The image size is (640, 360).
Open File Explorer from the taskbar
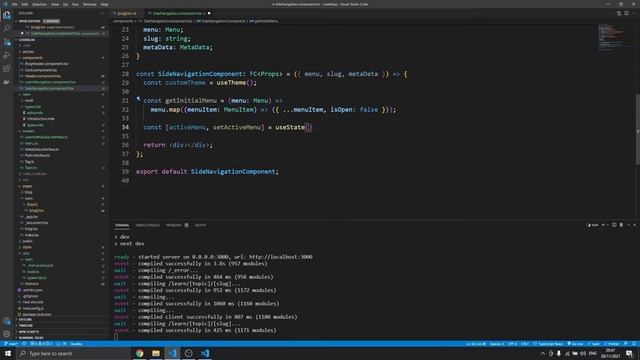pos(156,353)
